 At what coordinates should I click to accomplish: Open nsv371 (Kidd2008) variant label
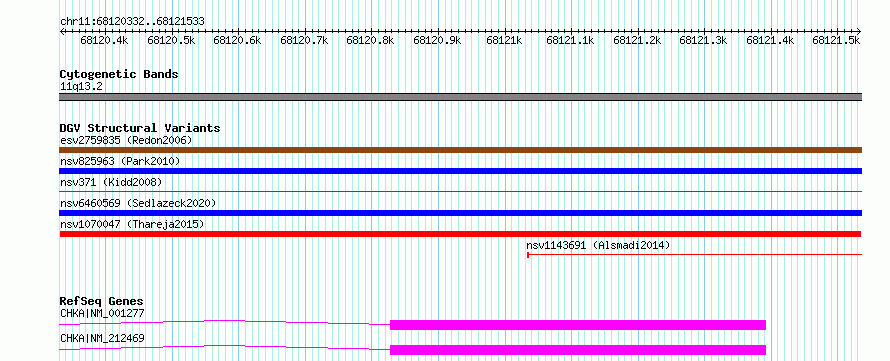111,182
